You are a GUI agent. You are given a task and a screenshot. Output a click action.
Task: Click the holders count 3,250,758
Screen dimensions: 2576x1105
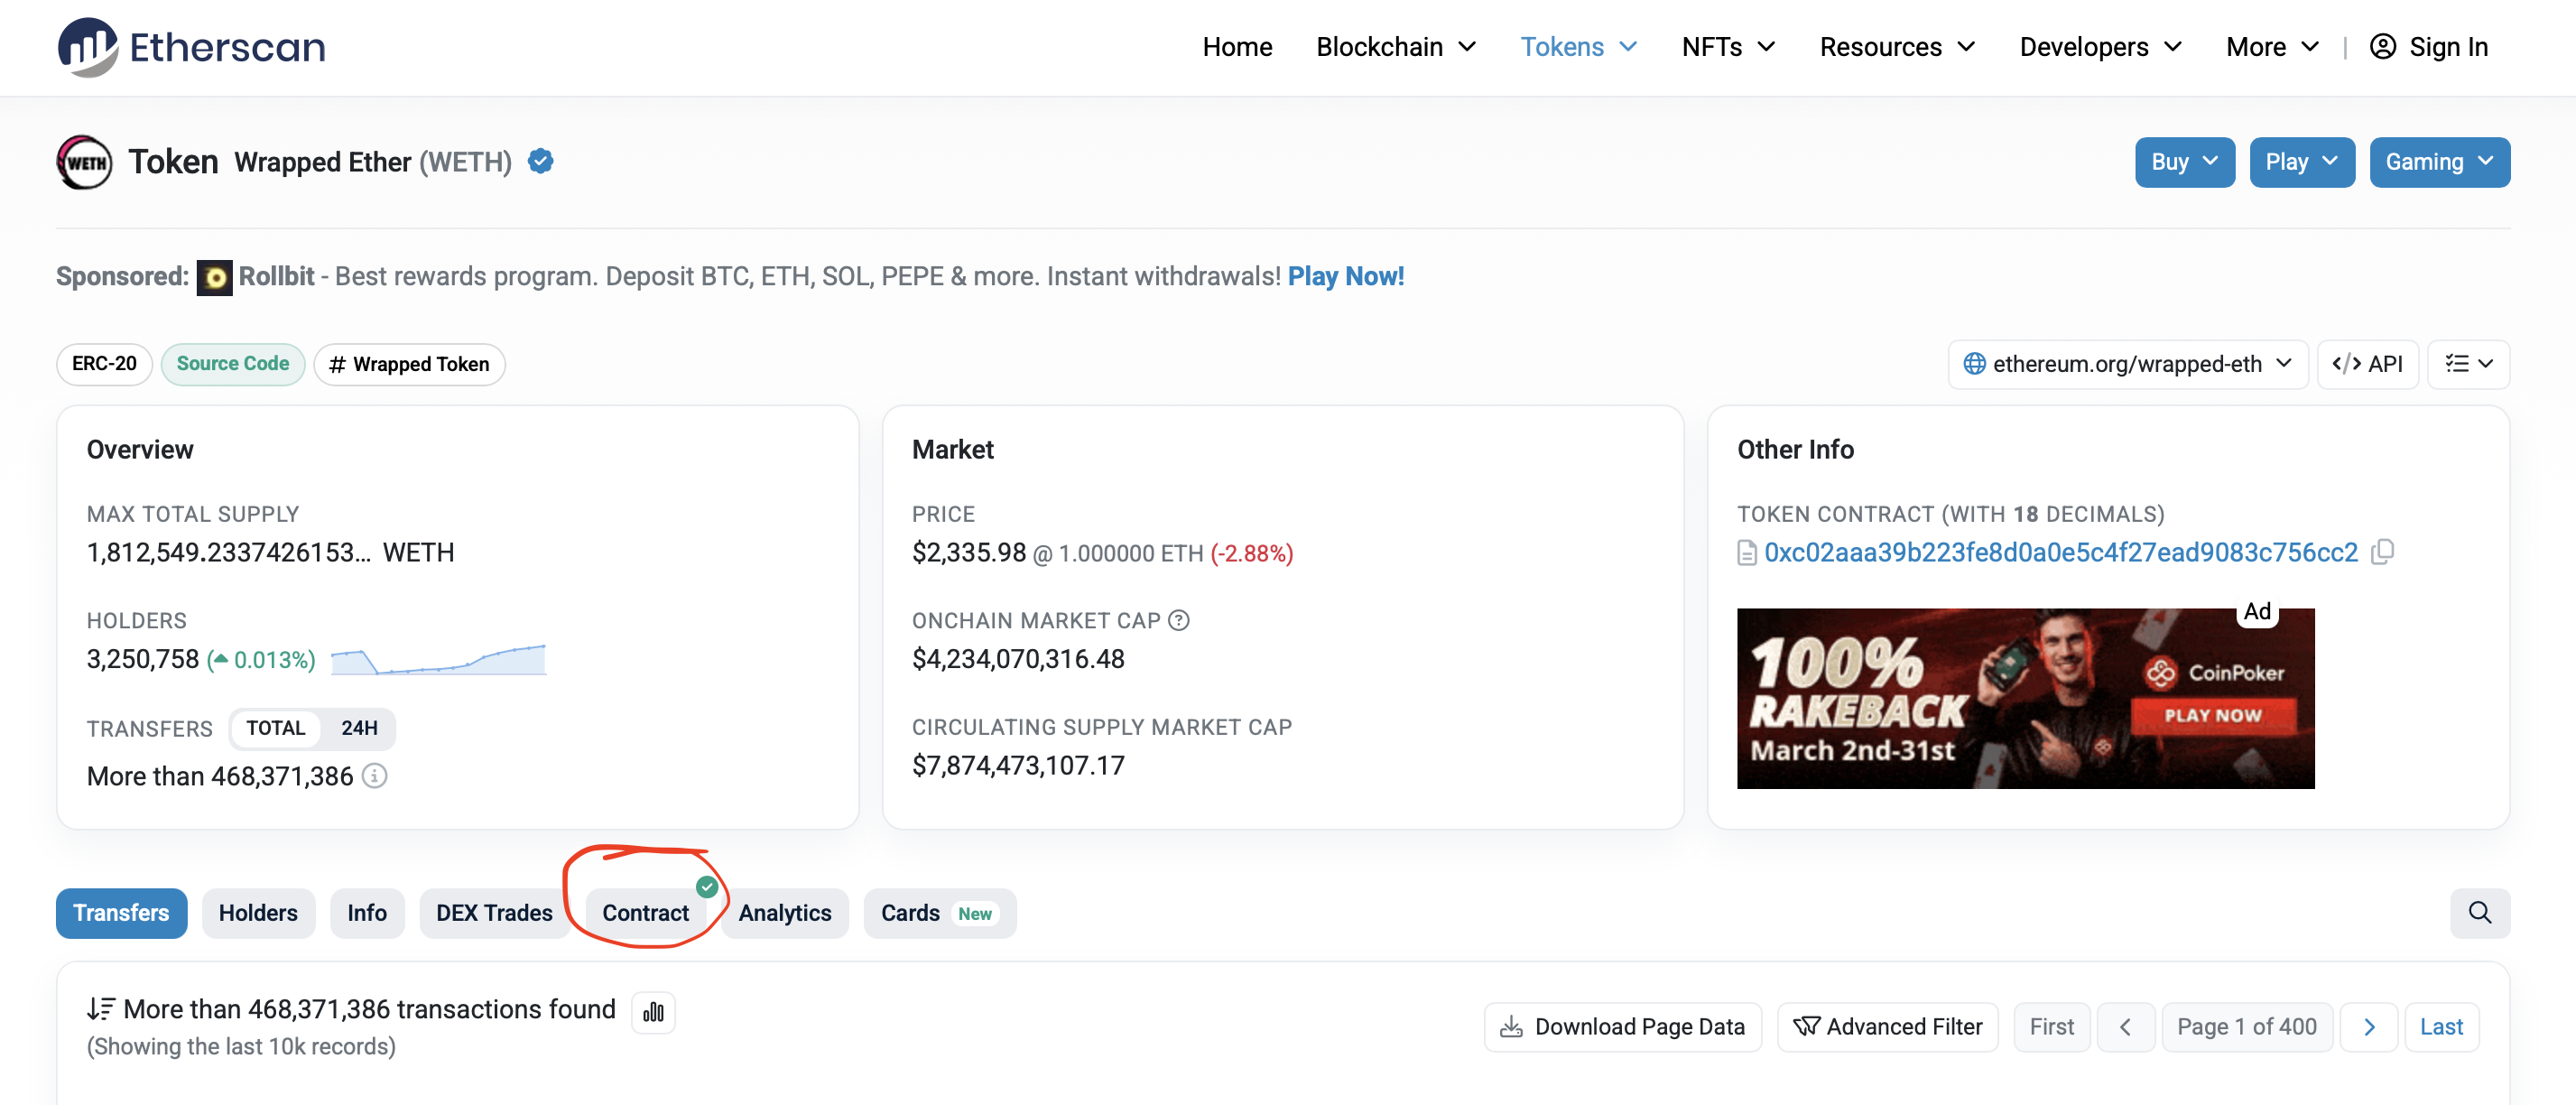143,659
